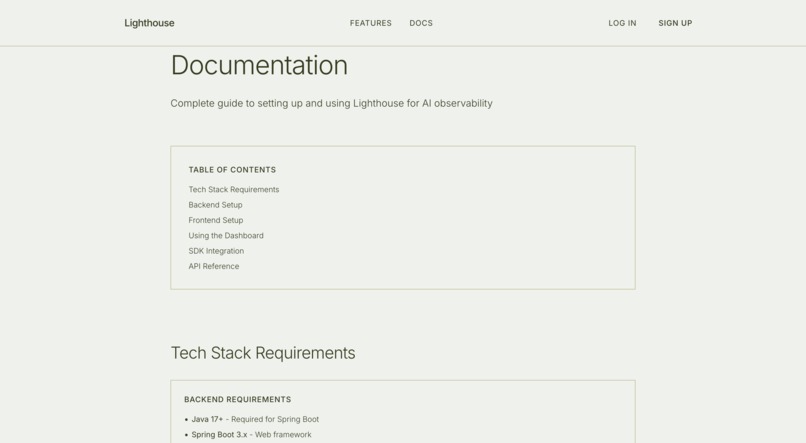Jump to Frontend Setup section link

[216, 220]
